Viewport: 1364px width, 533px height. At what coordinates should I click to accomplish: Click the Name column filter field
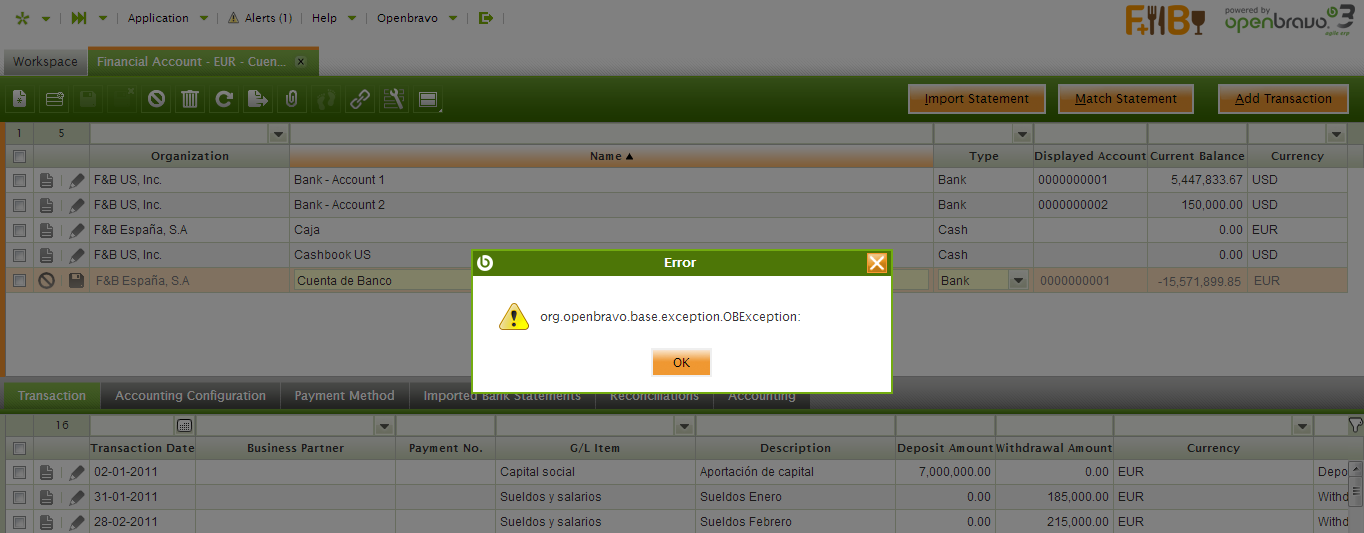[x=611, y=134]
